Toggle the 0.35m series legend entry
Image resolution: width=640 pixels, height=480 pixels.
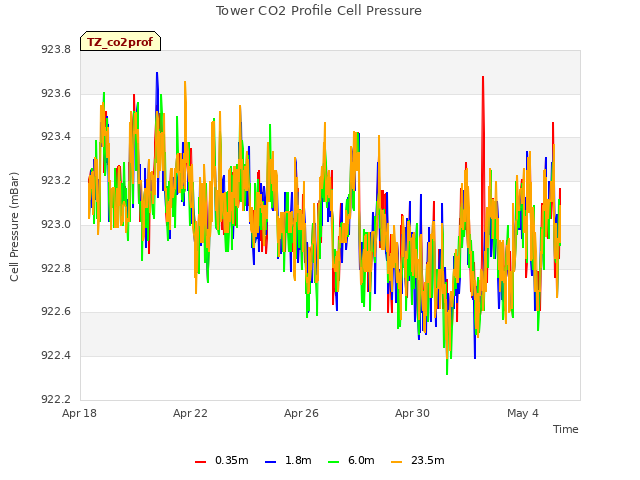coord(222,460)
